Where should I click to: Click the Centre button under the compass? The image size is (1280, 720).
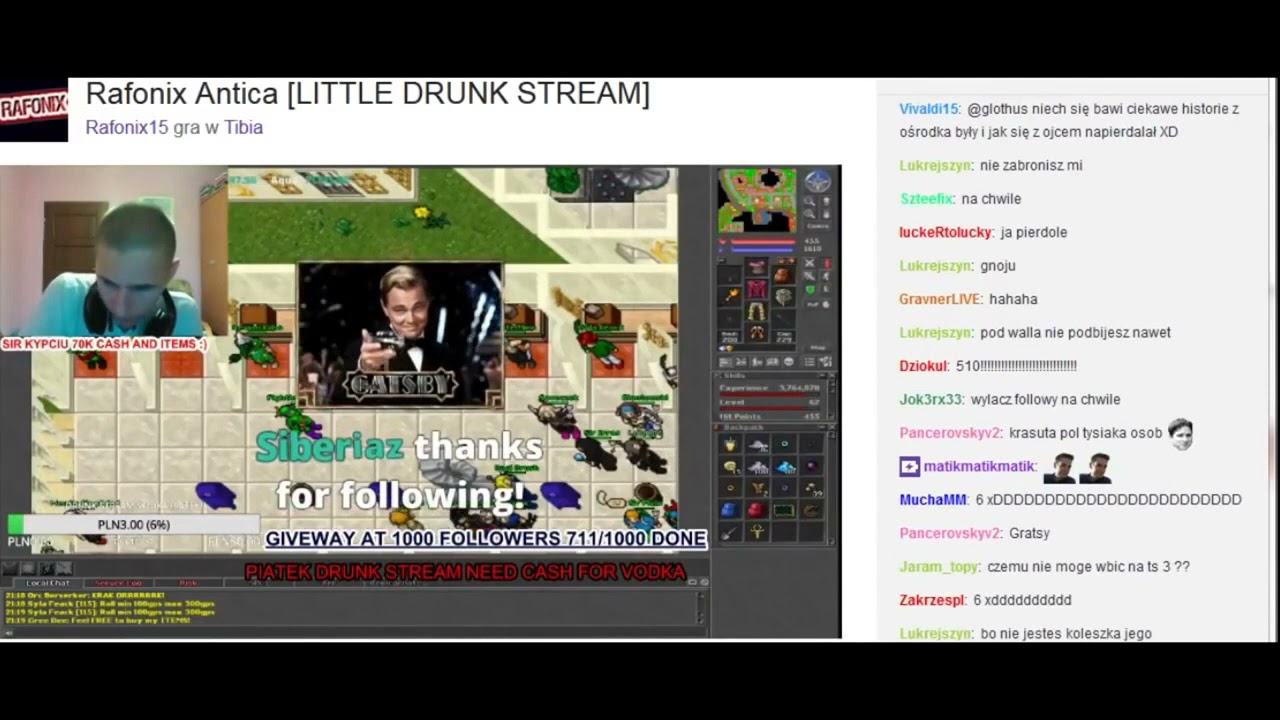(818, 226)
